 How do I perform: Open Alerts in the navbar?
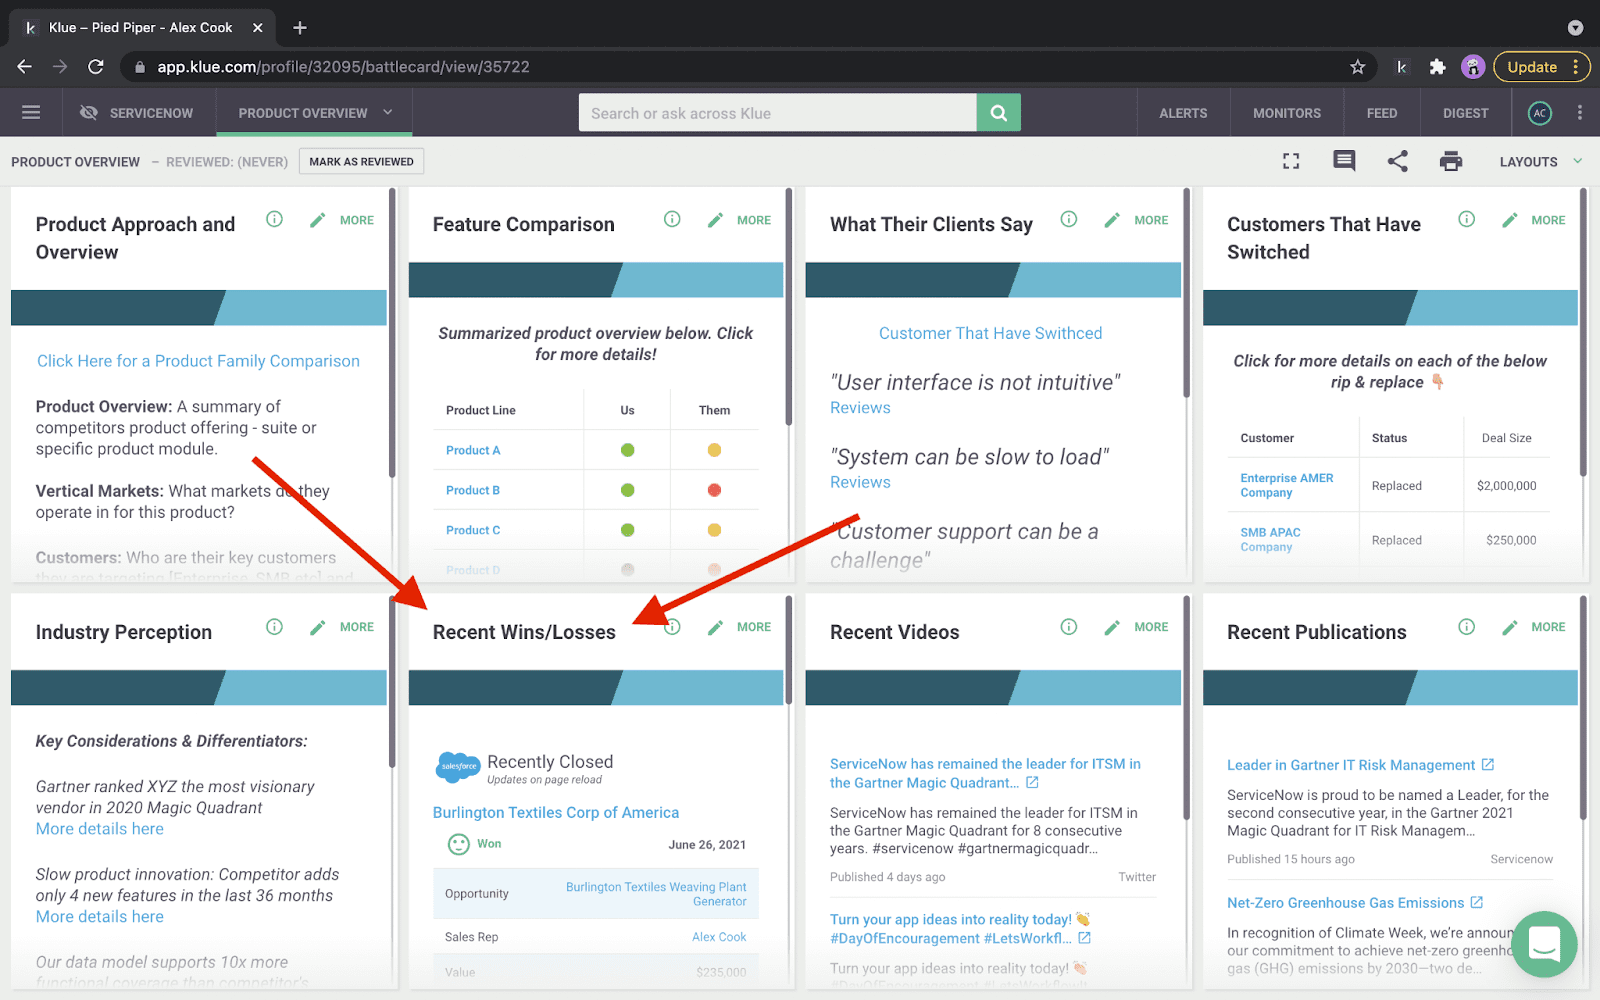click(1183, 113)
